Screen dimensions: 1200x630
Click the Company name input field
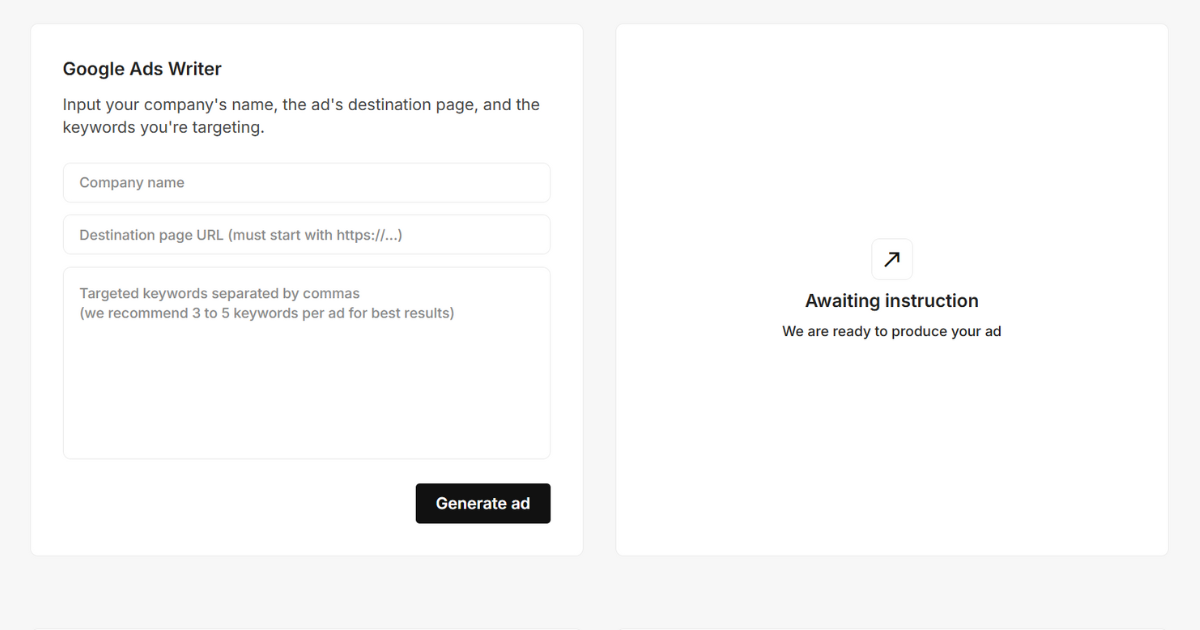pyautogui.click(x=306, y=183)
